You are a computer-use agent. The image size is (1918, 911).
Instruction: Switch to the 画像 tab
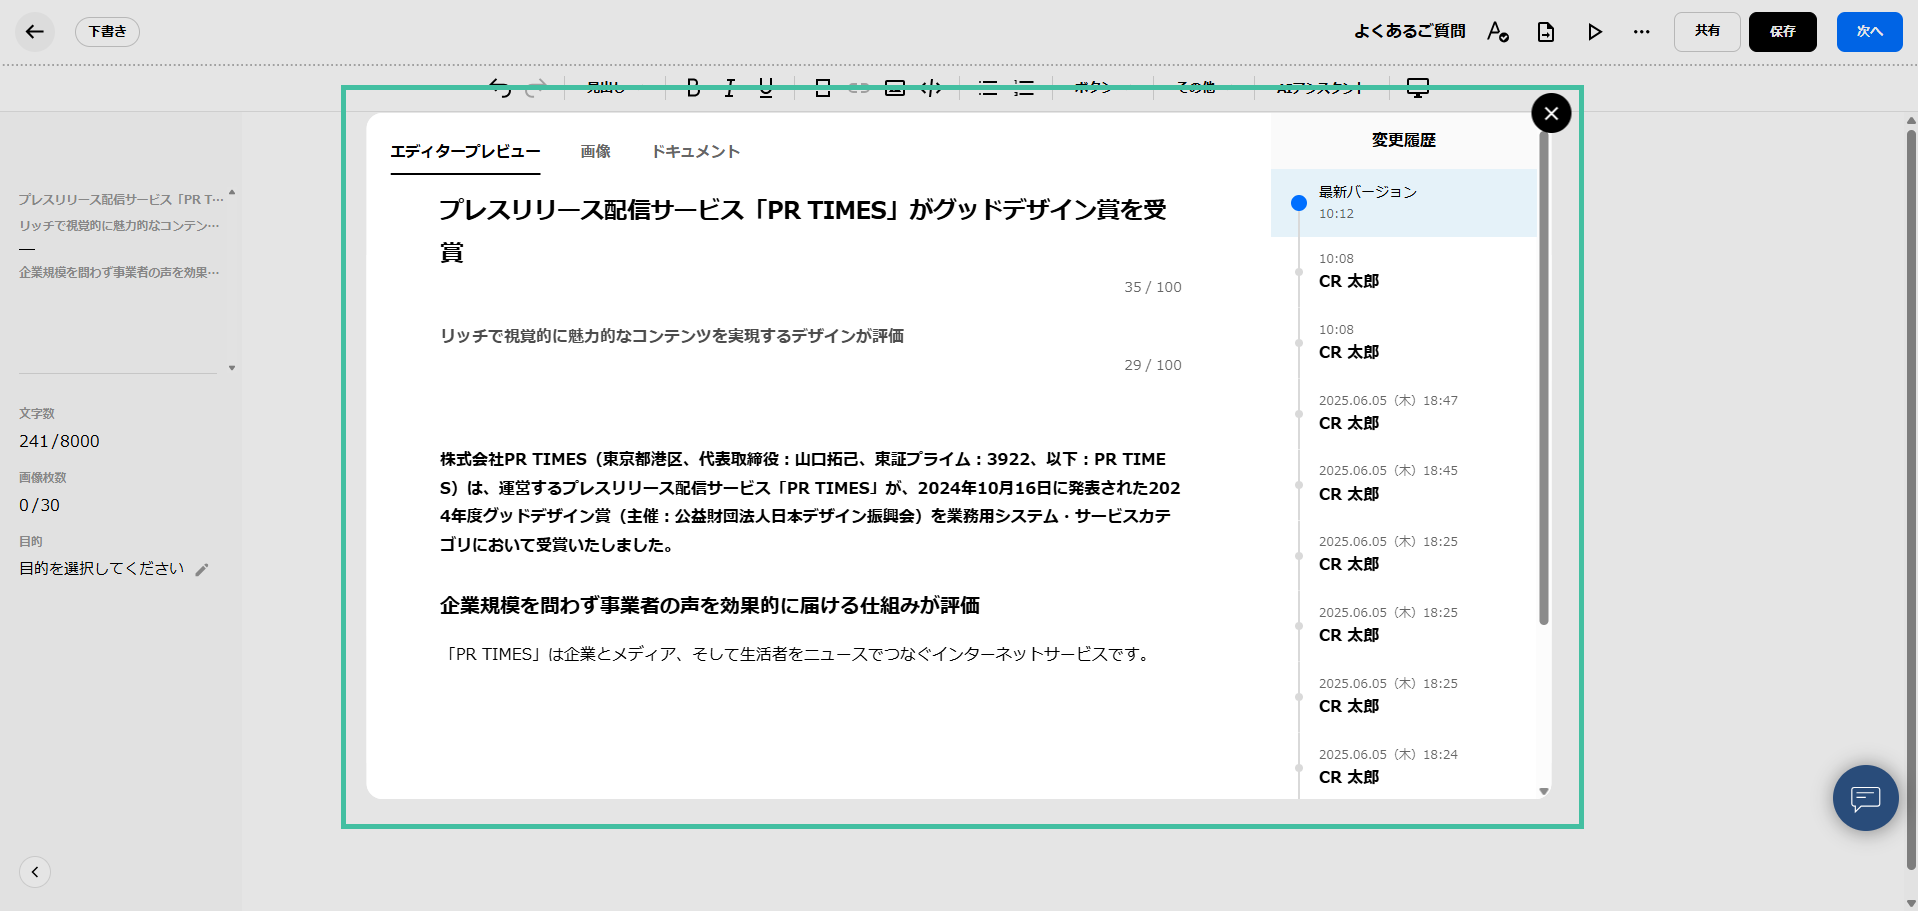pos(595,152)
